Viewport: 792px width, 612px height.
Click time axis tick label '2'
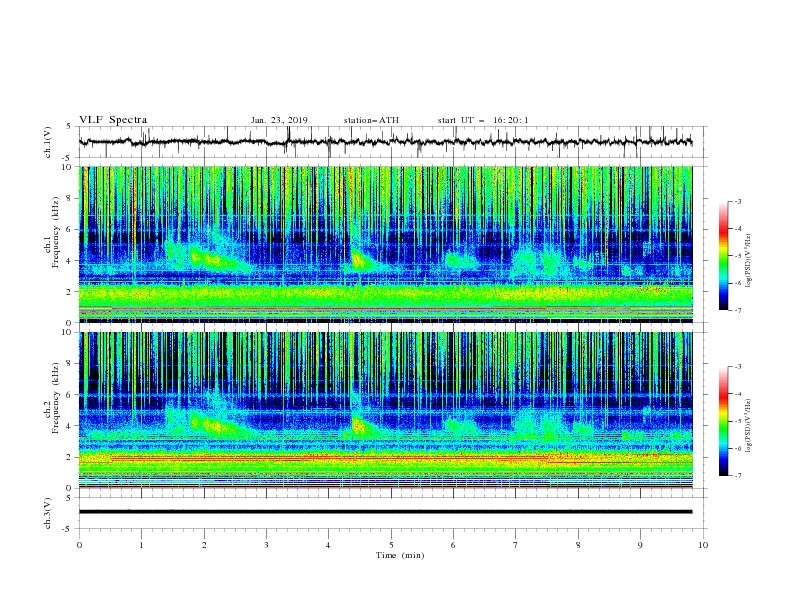(204, 545)
